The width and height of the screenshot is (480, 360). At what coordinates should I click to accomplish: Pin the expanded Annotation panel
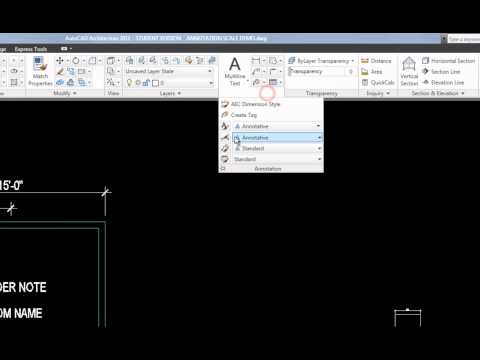coord(223,169)
